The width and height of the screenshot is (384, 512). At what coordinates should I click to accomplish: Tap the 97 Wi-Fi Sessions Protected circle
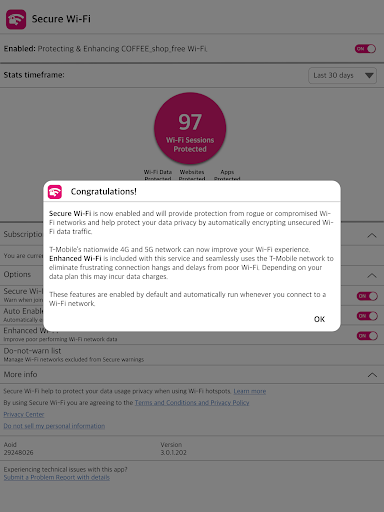click(190, 128)
